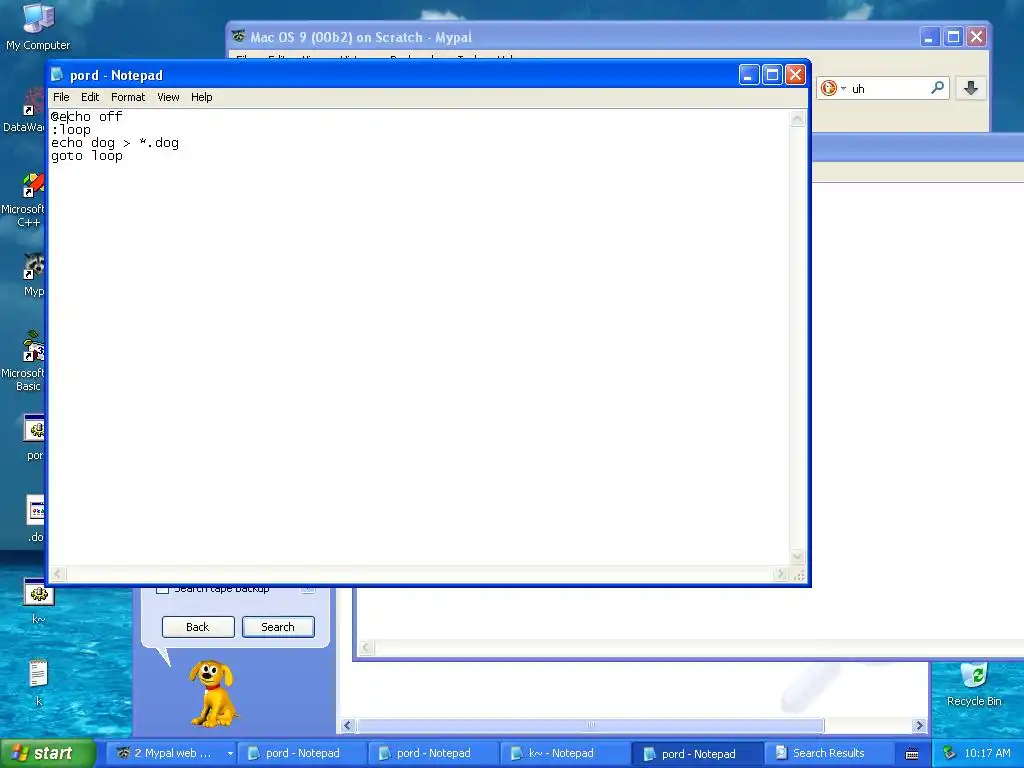Click the '@echo off' line in Notepad
The height and width of the screenshot is (768, 1024).
coord(87,116)
